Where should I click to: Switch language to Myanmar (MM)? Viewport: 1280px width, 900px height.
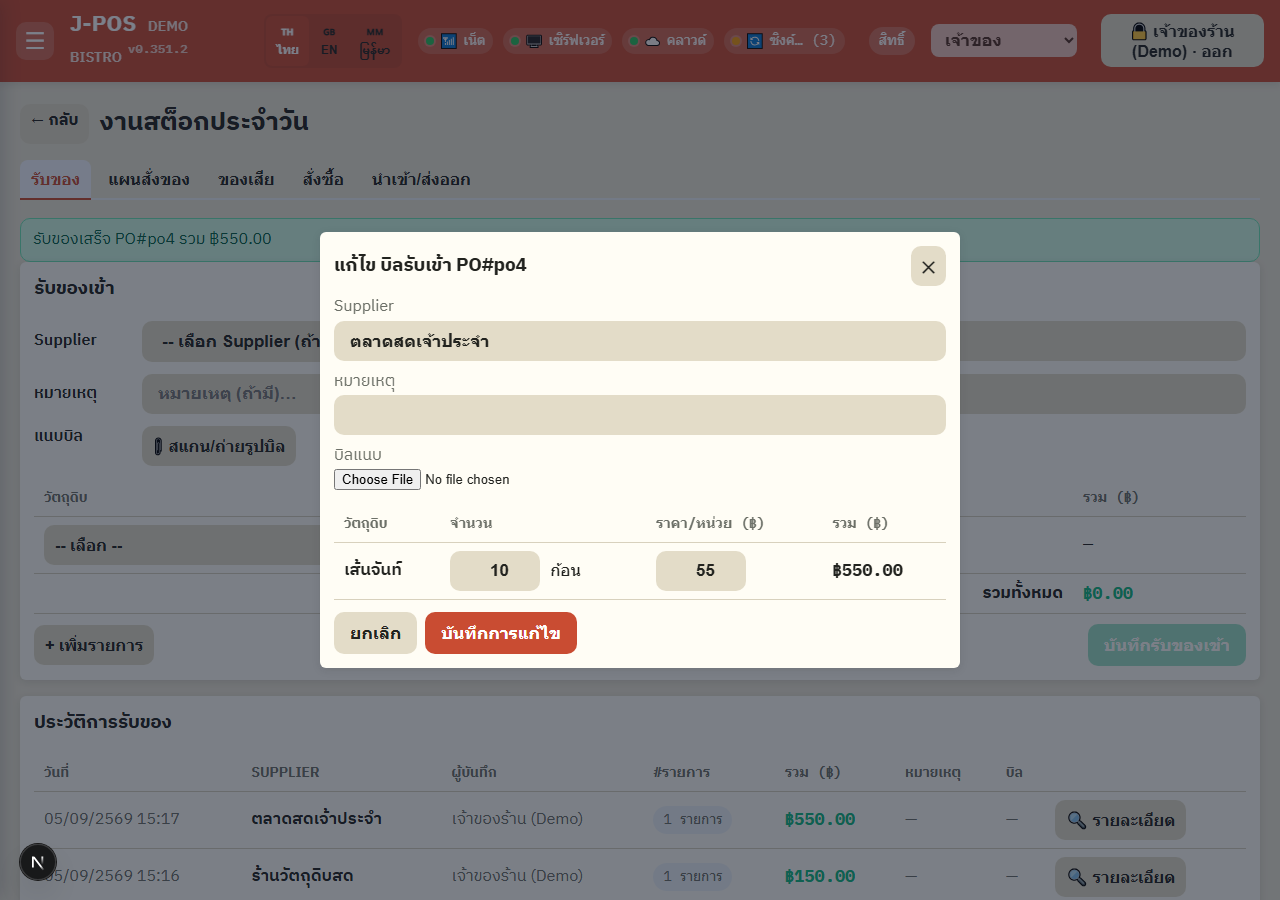[x=374, y=41]
